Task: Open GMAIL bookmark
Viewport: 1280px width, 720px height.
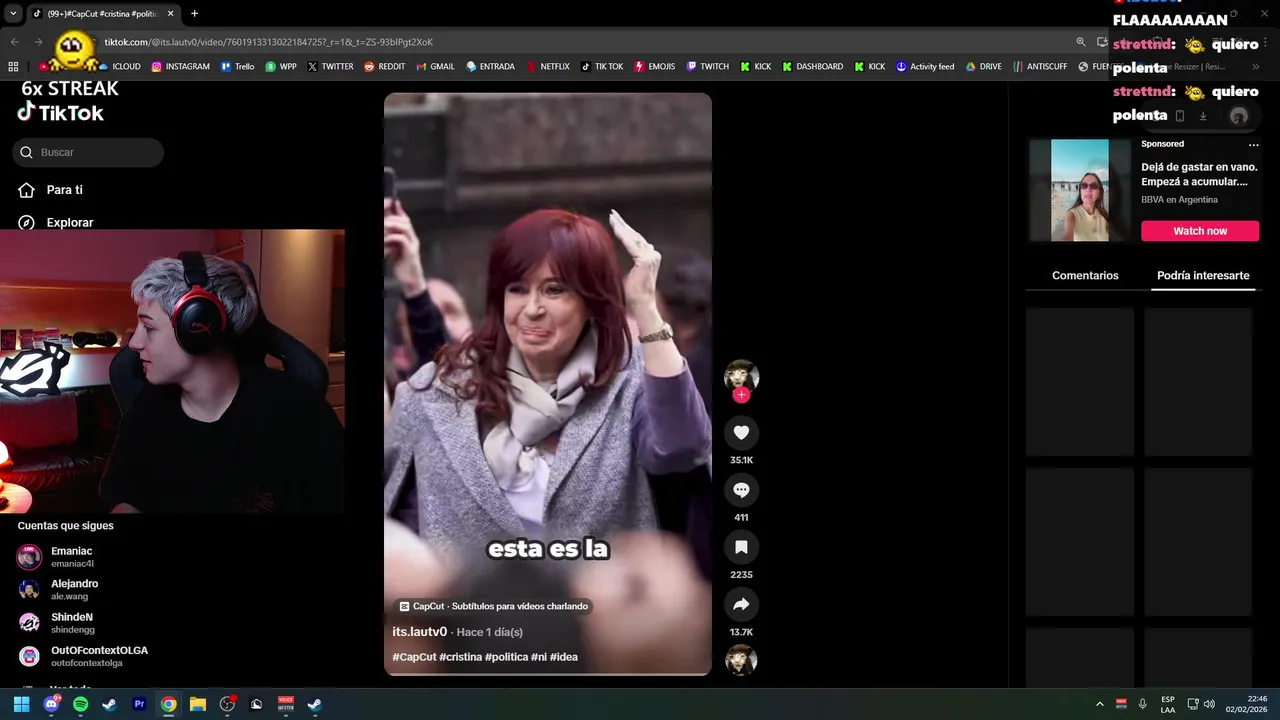Action: (x=435, y=67)
